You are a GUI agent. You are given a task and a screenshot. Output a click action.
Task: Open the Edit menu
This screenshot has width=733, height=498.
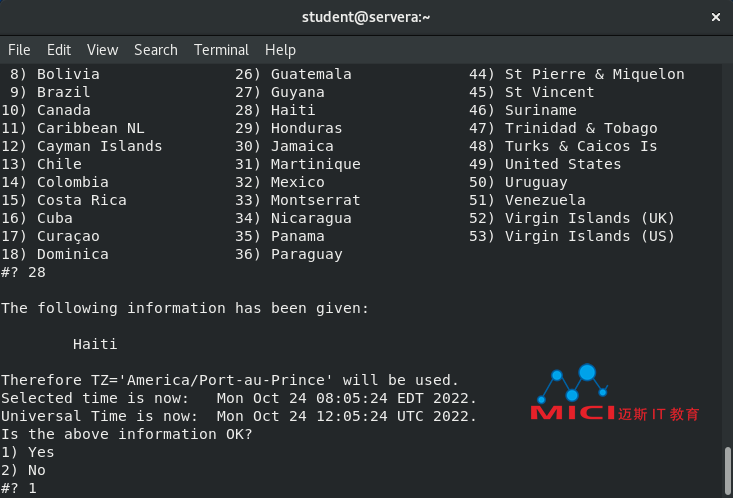[59, 50]
